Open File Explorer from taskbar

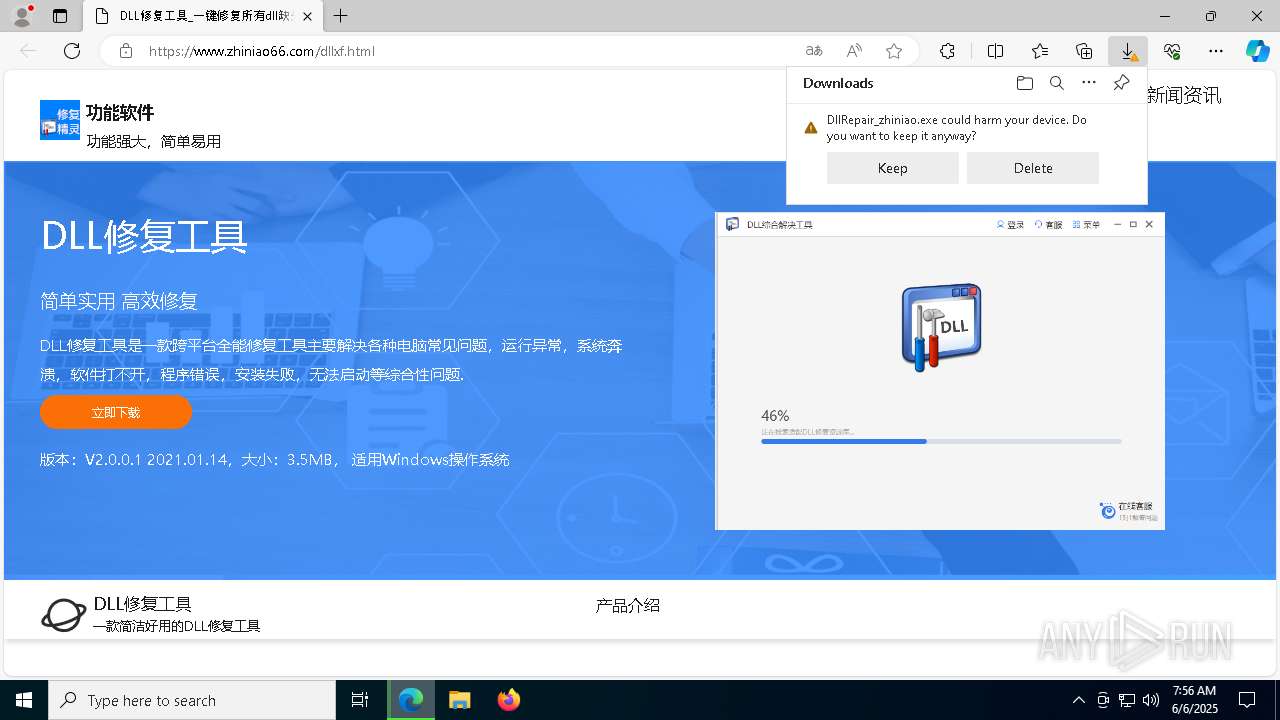[x=459, y=700]
